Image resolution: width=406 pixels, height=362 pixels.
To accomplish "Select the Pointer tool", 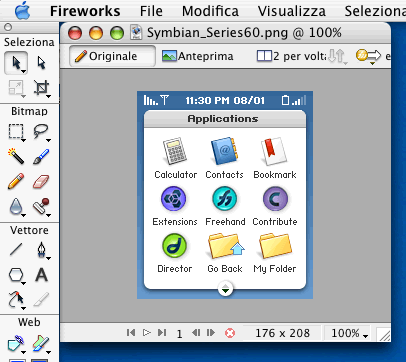I will 16,63.
